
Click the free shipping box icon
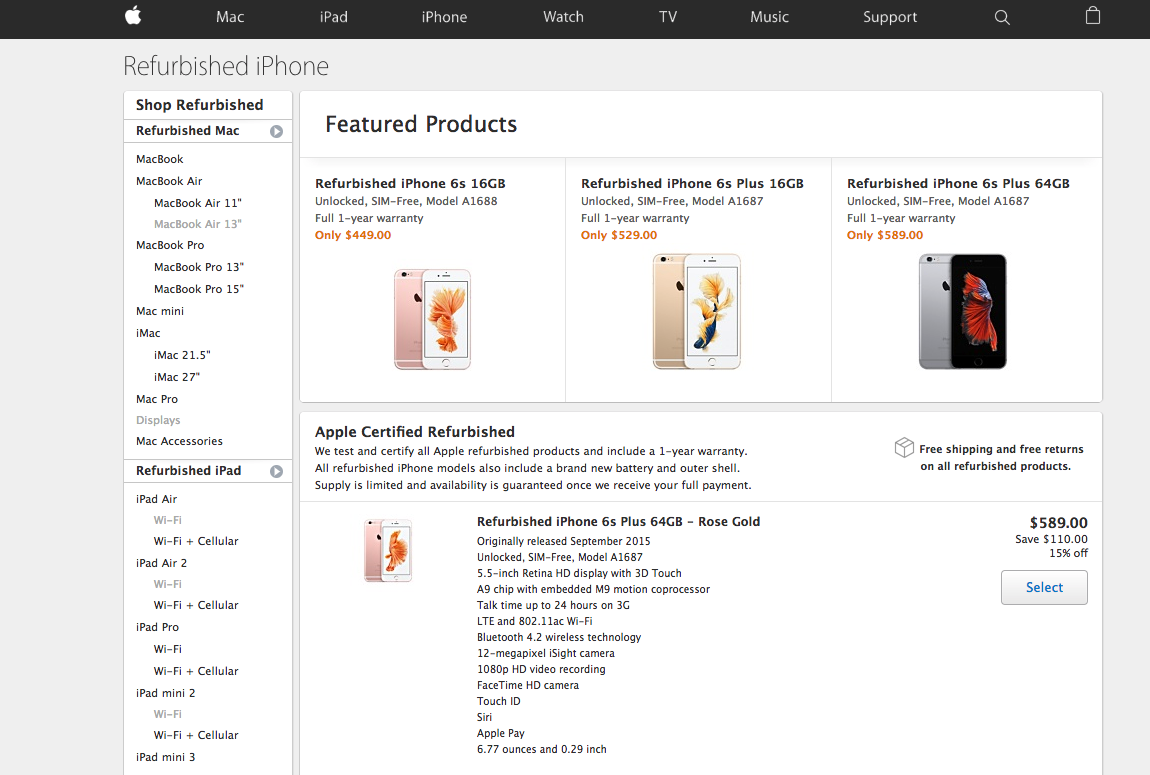[904, 447]
